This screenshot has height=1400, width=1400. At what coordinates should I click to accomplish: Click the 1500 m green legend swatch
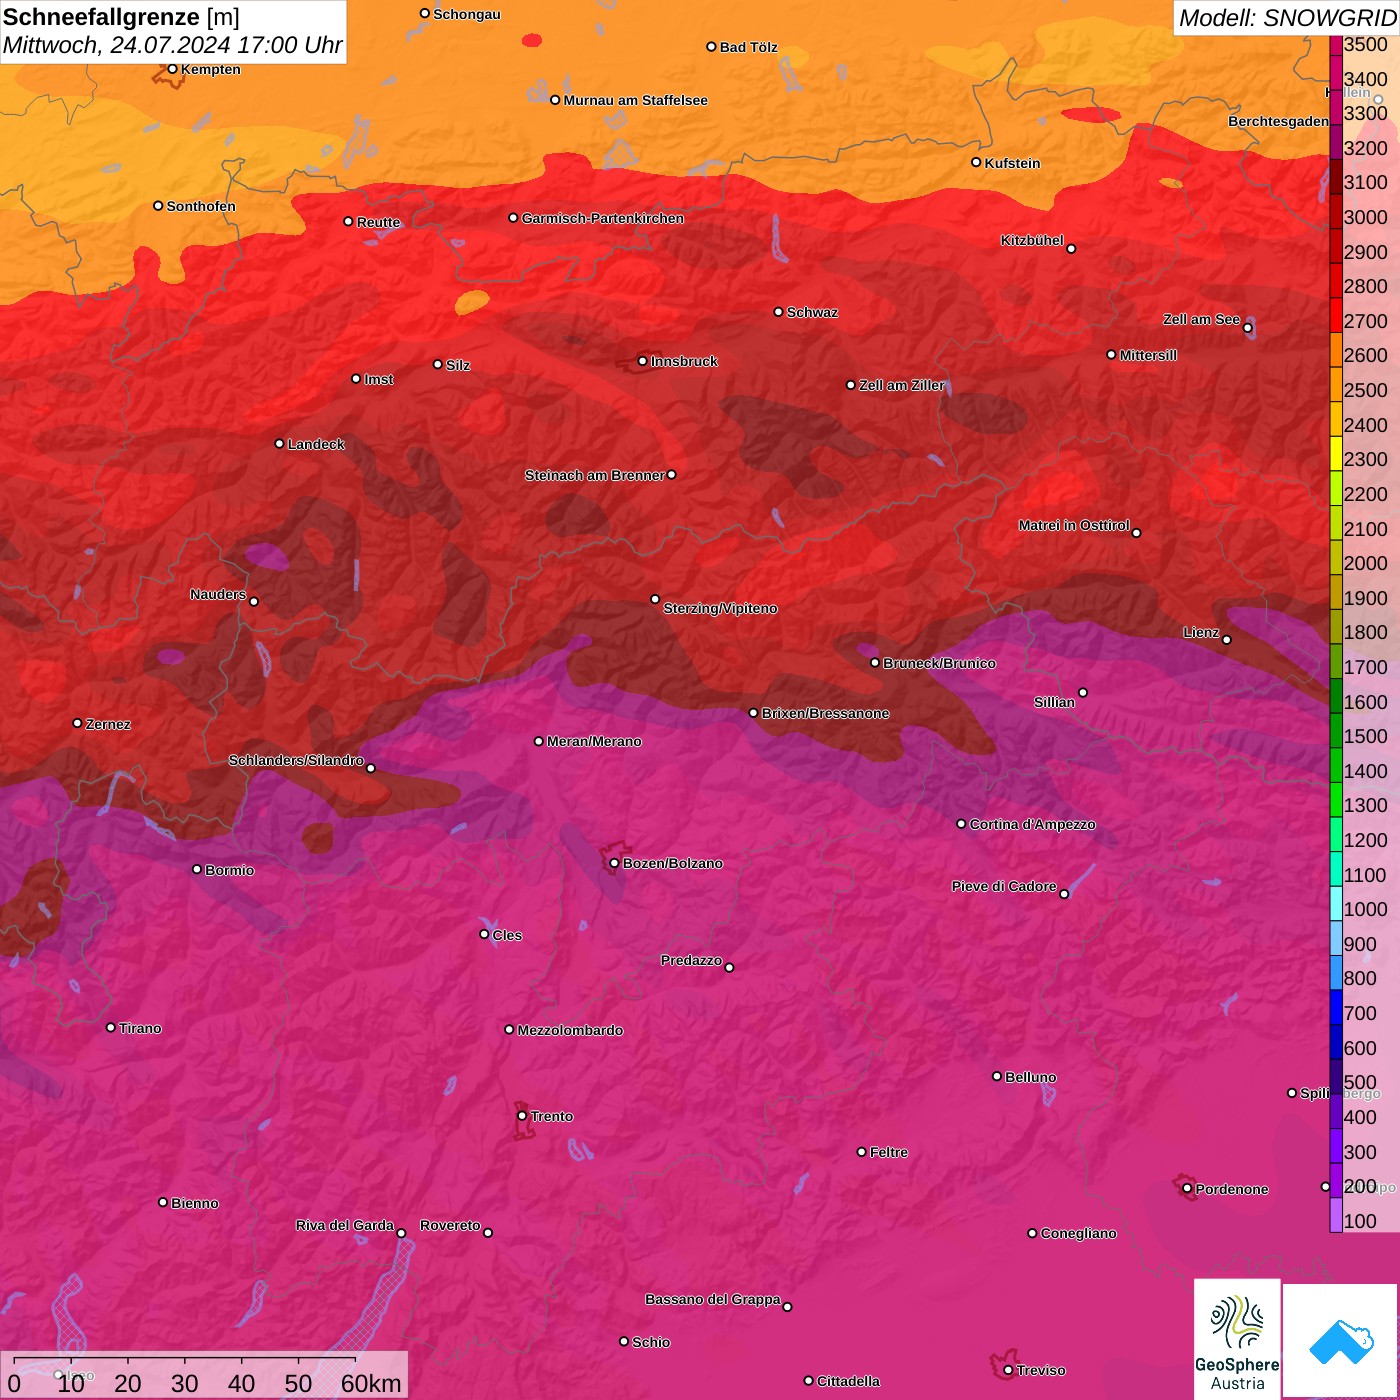1335,731
